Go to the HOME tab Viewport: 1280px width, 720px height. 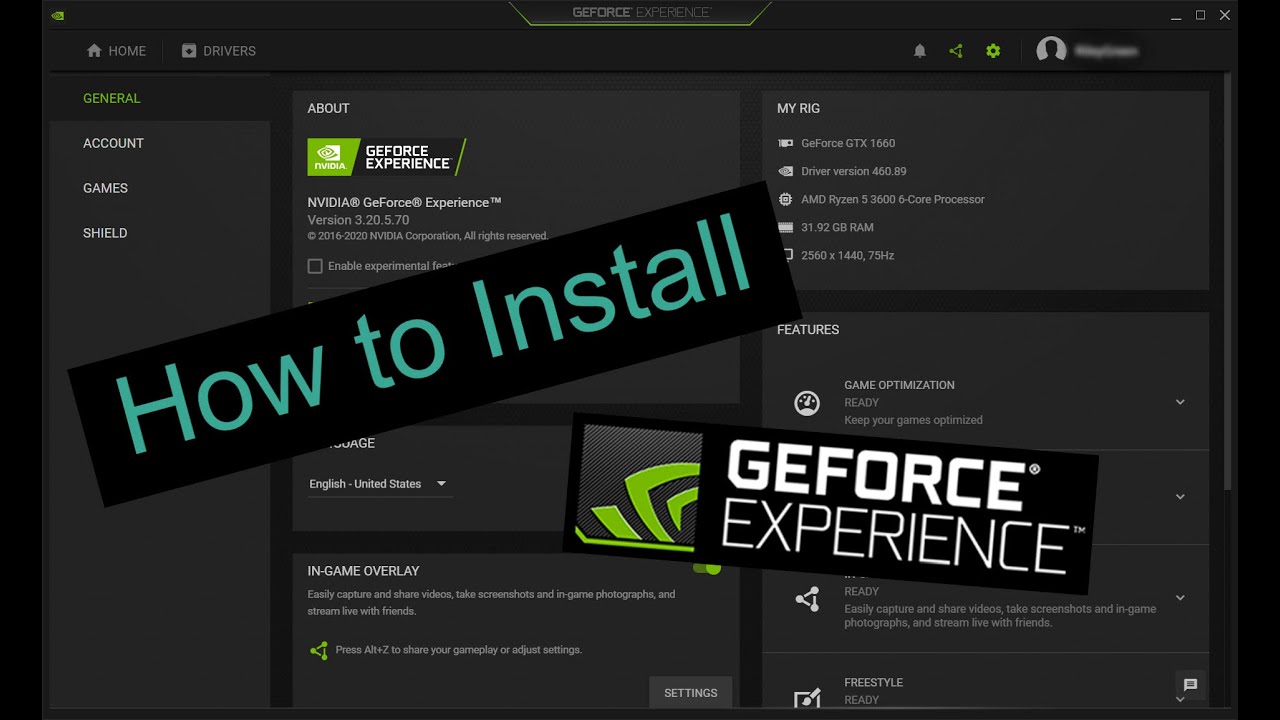point(116,51)
